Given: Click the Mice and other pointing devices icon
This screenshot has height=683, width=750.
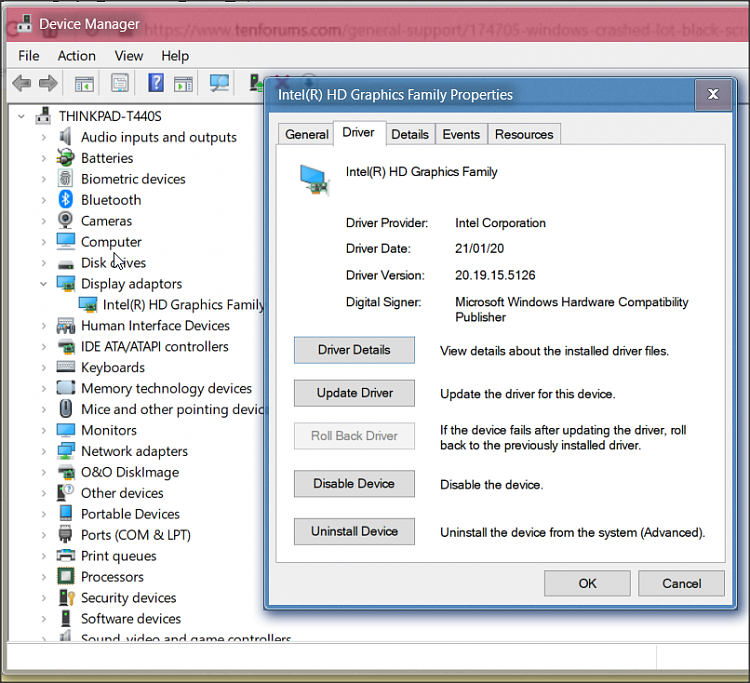Looking at the screenshot, I should tap(66, 409).
